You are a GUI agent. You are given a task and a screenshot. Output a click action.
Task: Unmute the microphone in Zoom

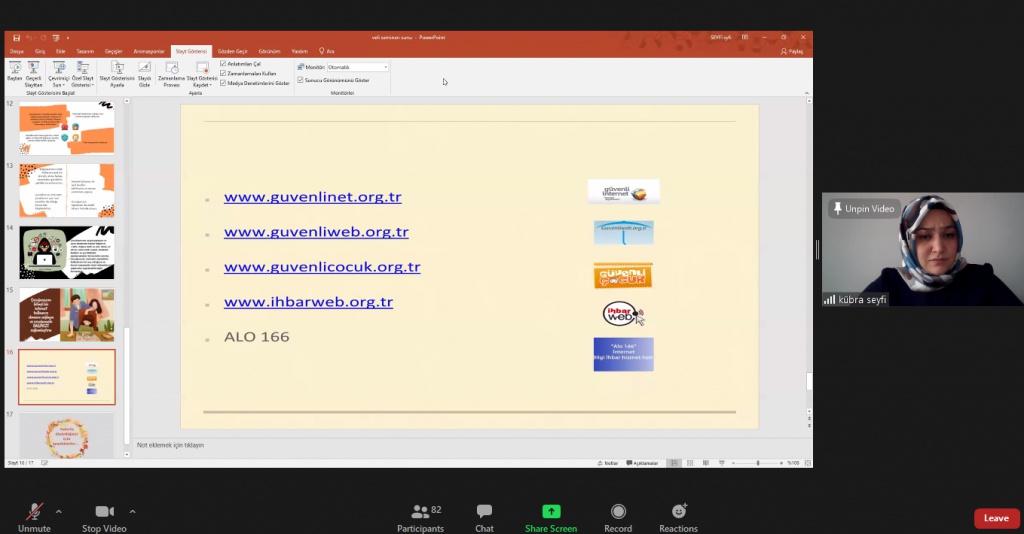[34, 518]
